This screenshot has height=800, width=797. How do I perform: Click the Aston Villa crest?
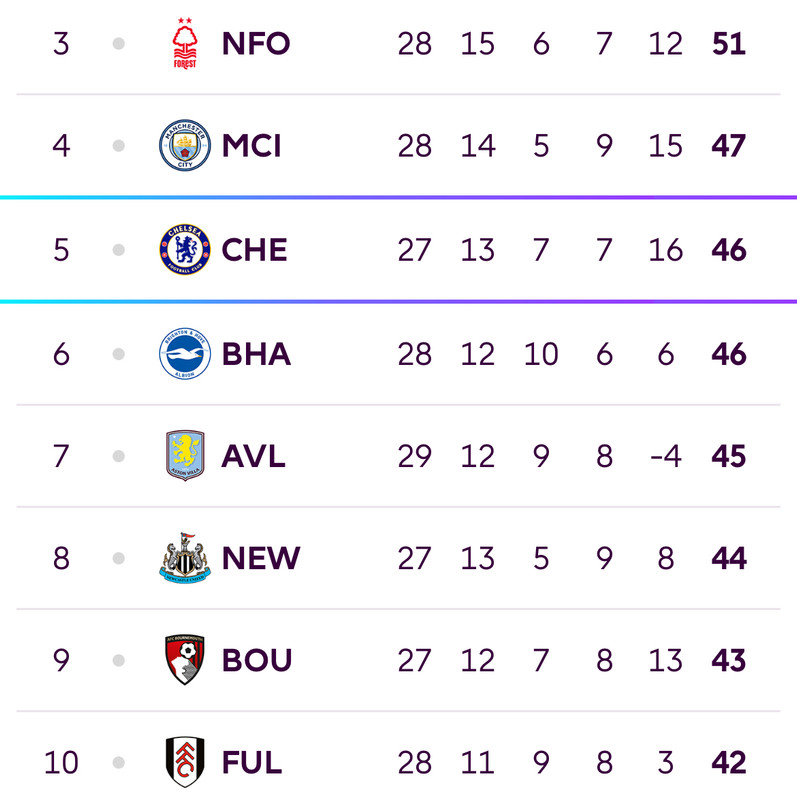185,456
